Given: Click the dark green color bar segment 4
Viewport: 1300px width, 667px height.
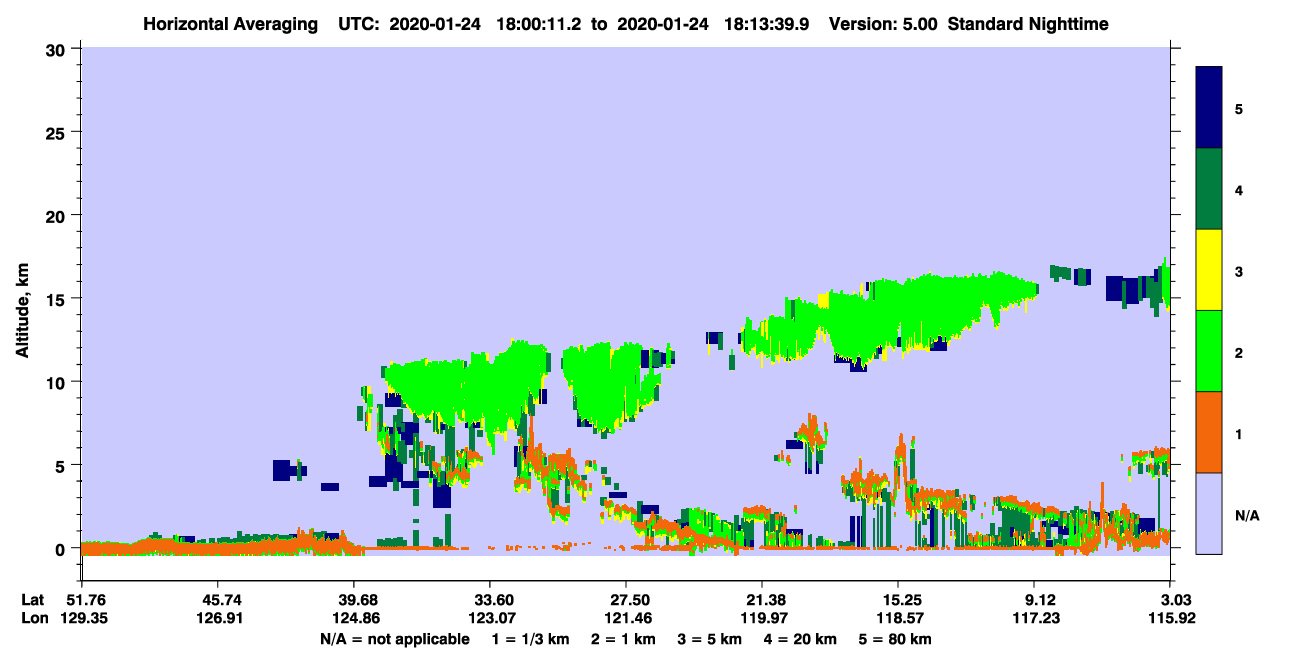Looking at the screenshot, I should [1209, 189].
